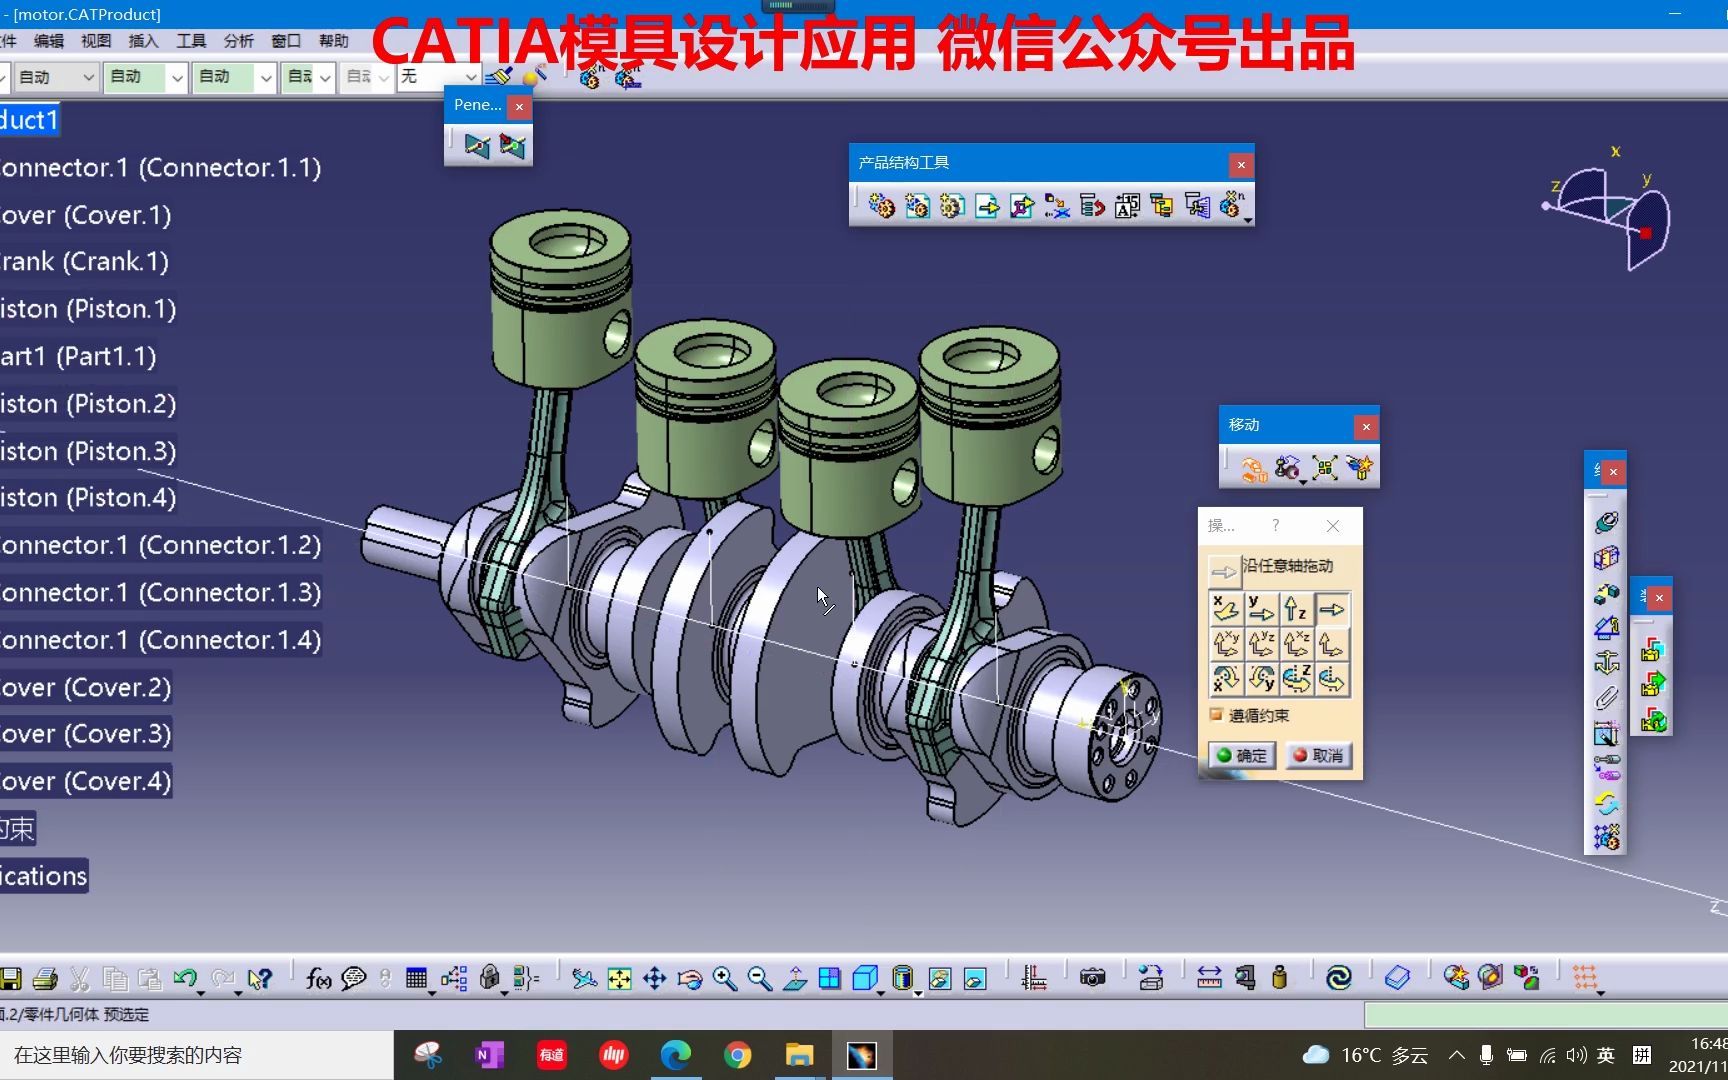Viewport: 1728px width, 1080px height.
Task: Click the Graph Tree Reordering icon
Action: pyautogui.click(x=1057, y=206)
